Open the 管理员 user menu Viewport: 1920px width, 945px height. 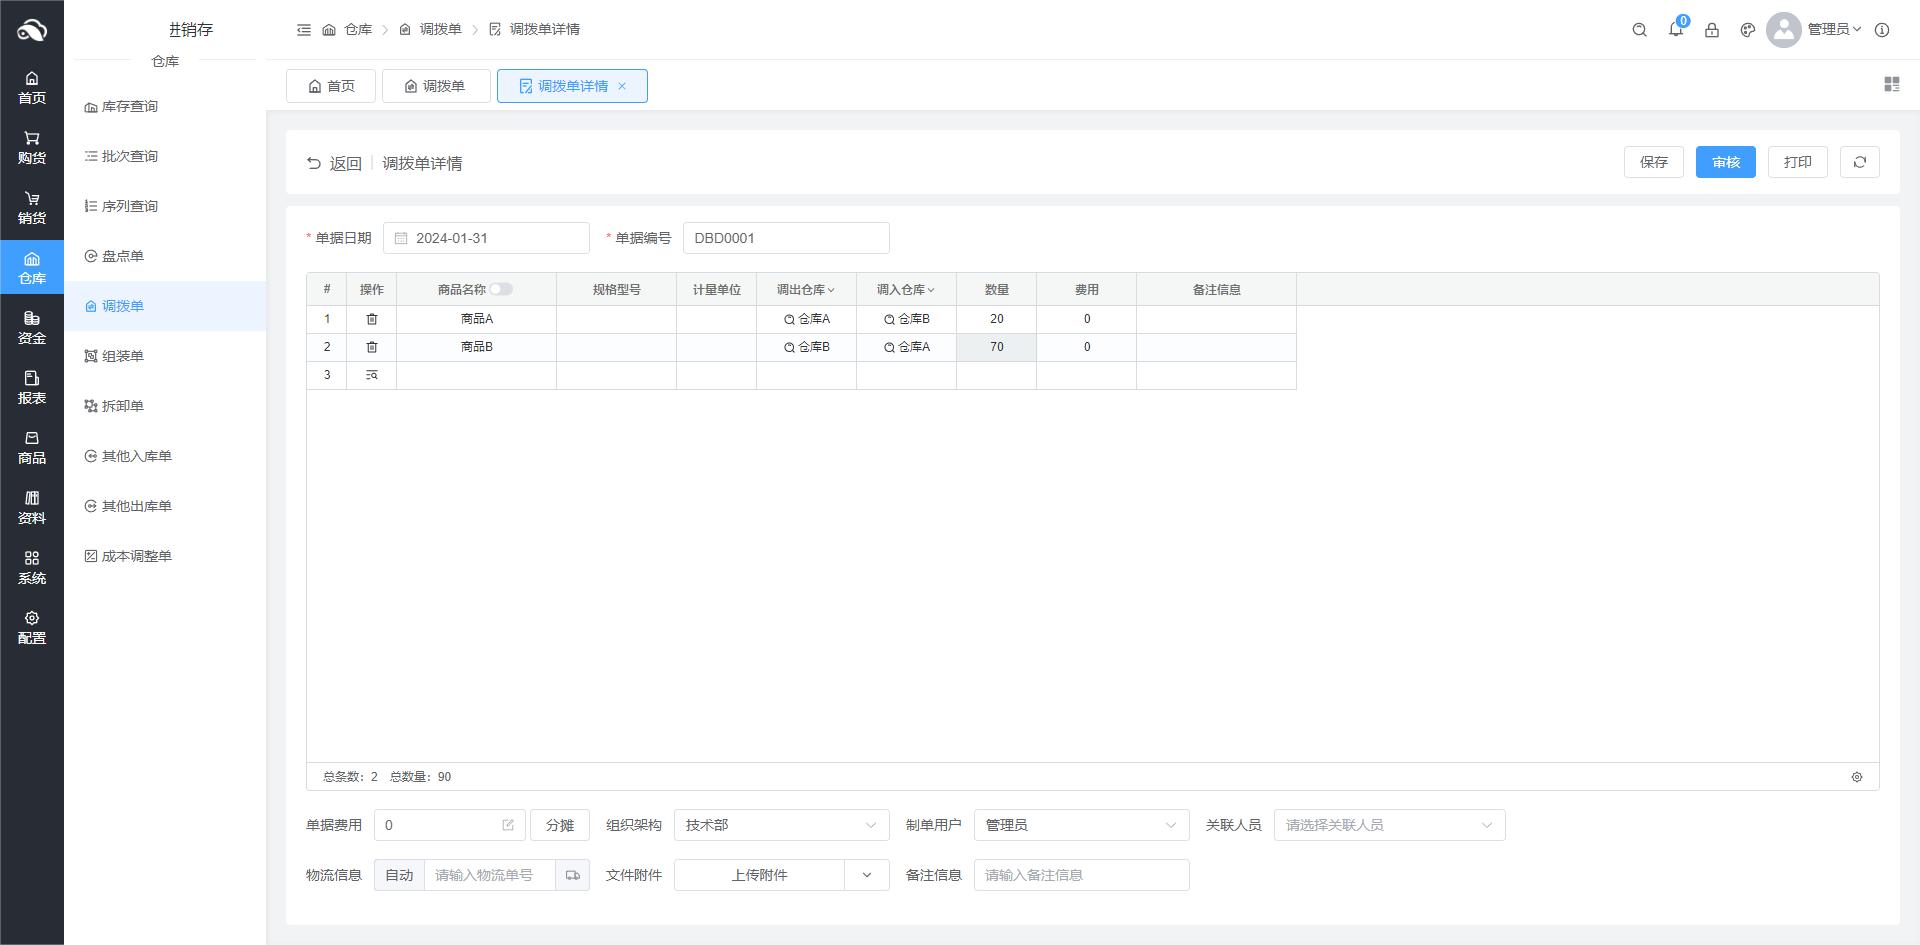click(x=1833, y=30)
